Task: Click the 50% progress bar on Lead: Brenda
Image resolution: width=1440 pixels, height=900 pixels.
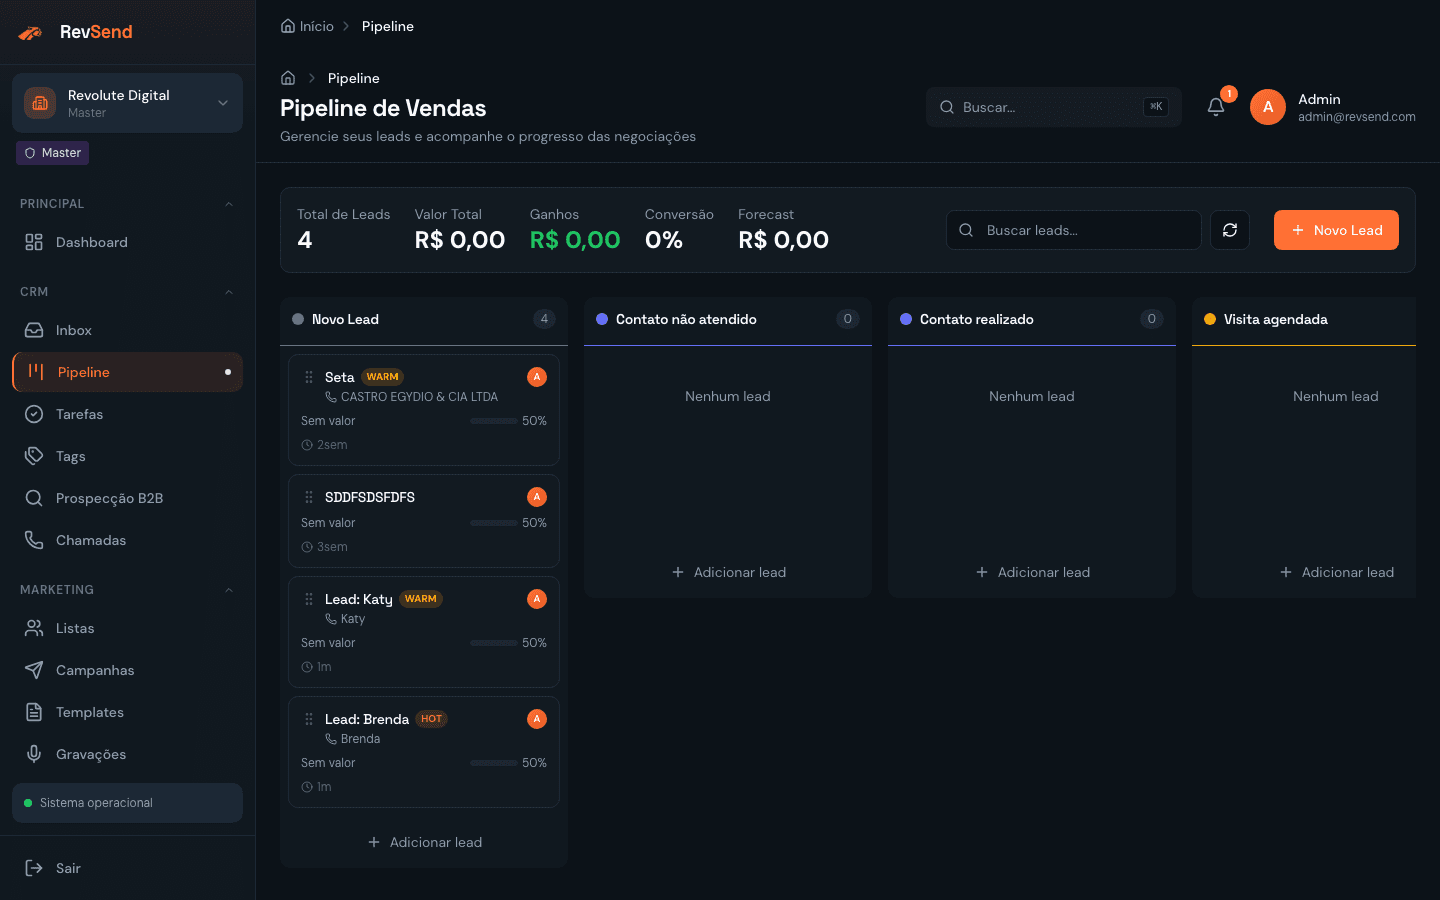Action: [493, 763]
